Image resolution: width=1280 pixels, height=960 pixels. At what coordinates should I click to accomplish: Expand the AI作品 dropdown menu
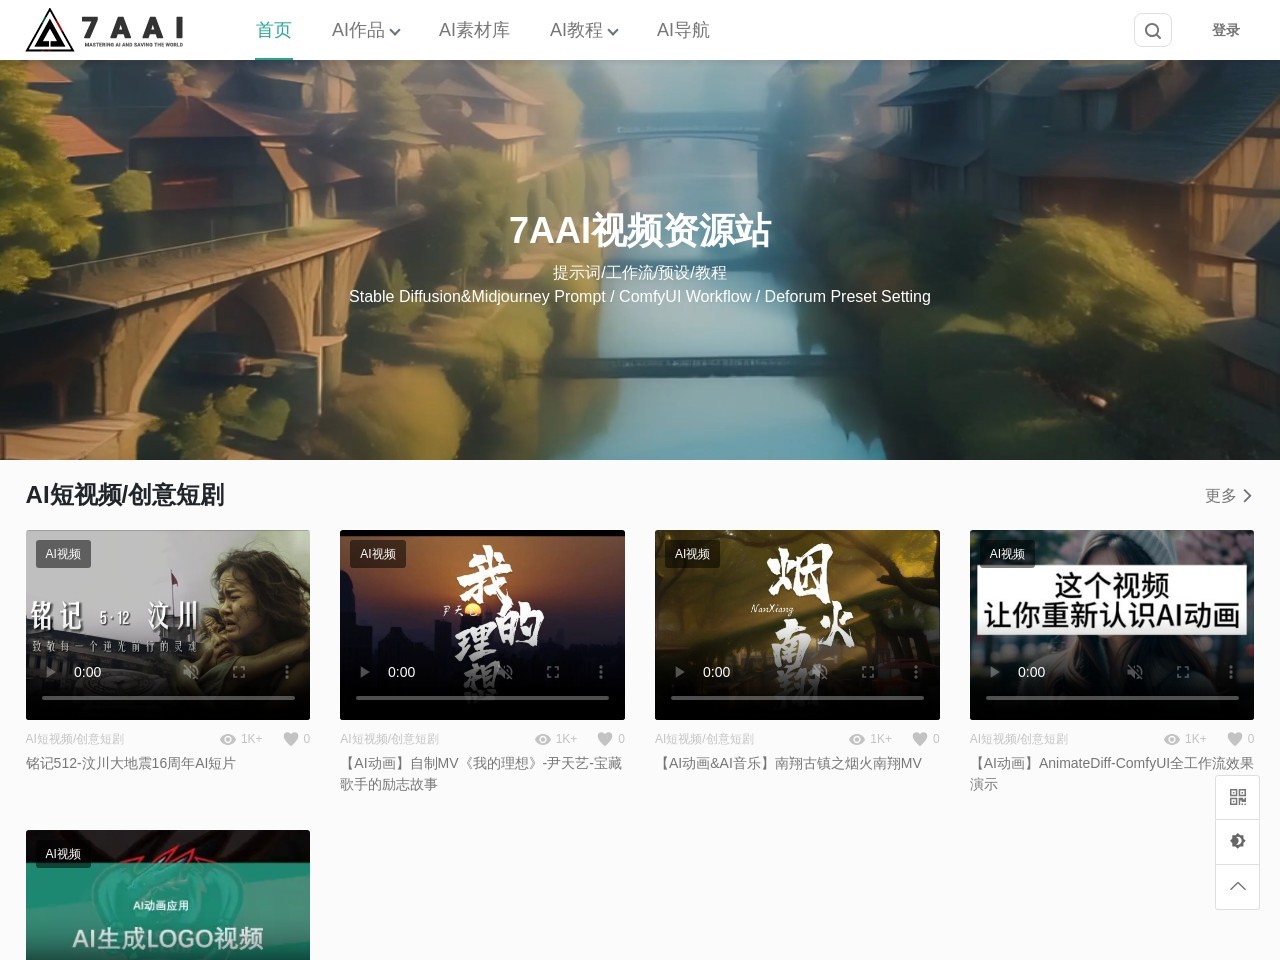pos(364,30)
